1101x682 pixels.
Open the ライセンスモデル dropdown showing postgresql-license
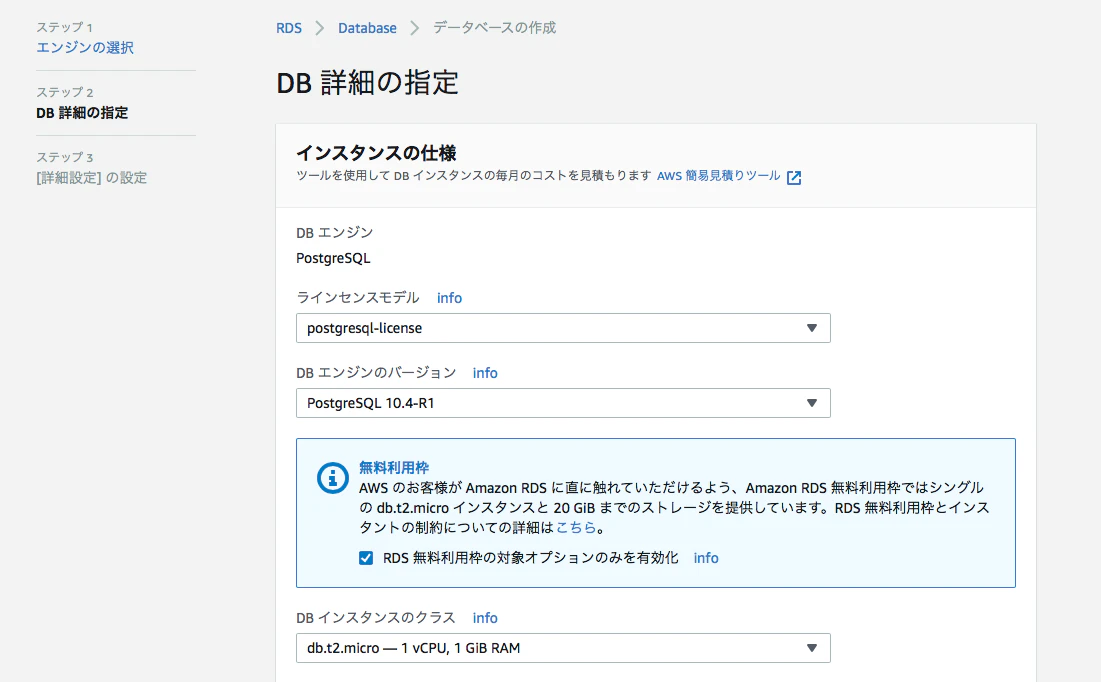click(563, 328)
